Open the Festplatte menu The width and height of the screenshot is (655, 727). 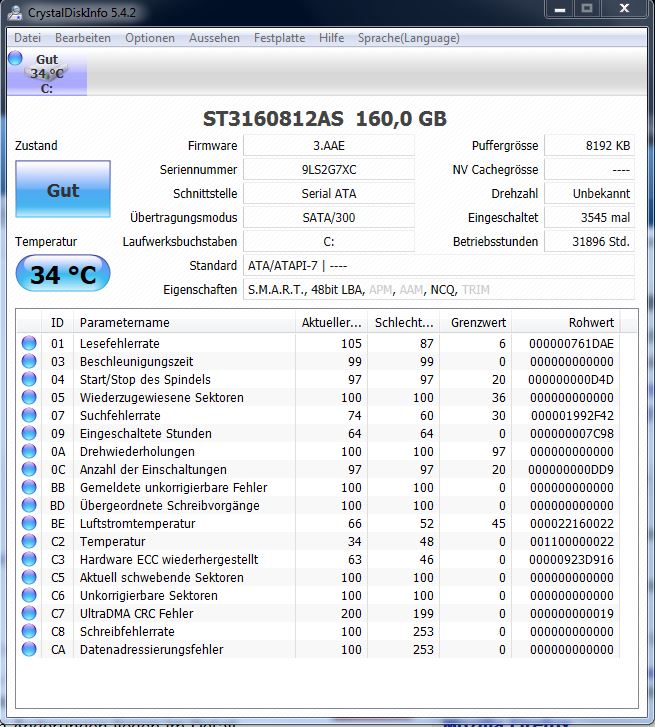point(280,38)
